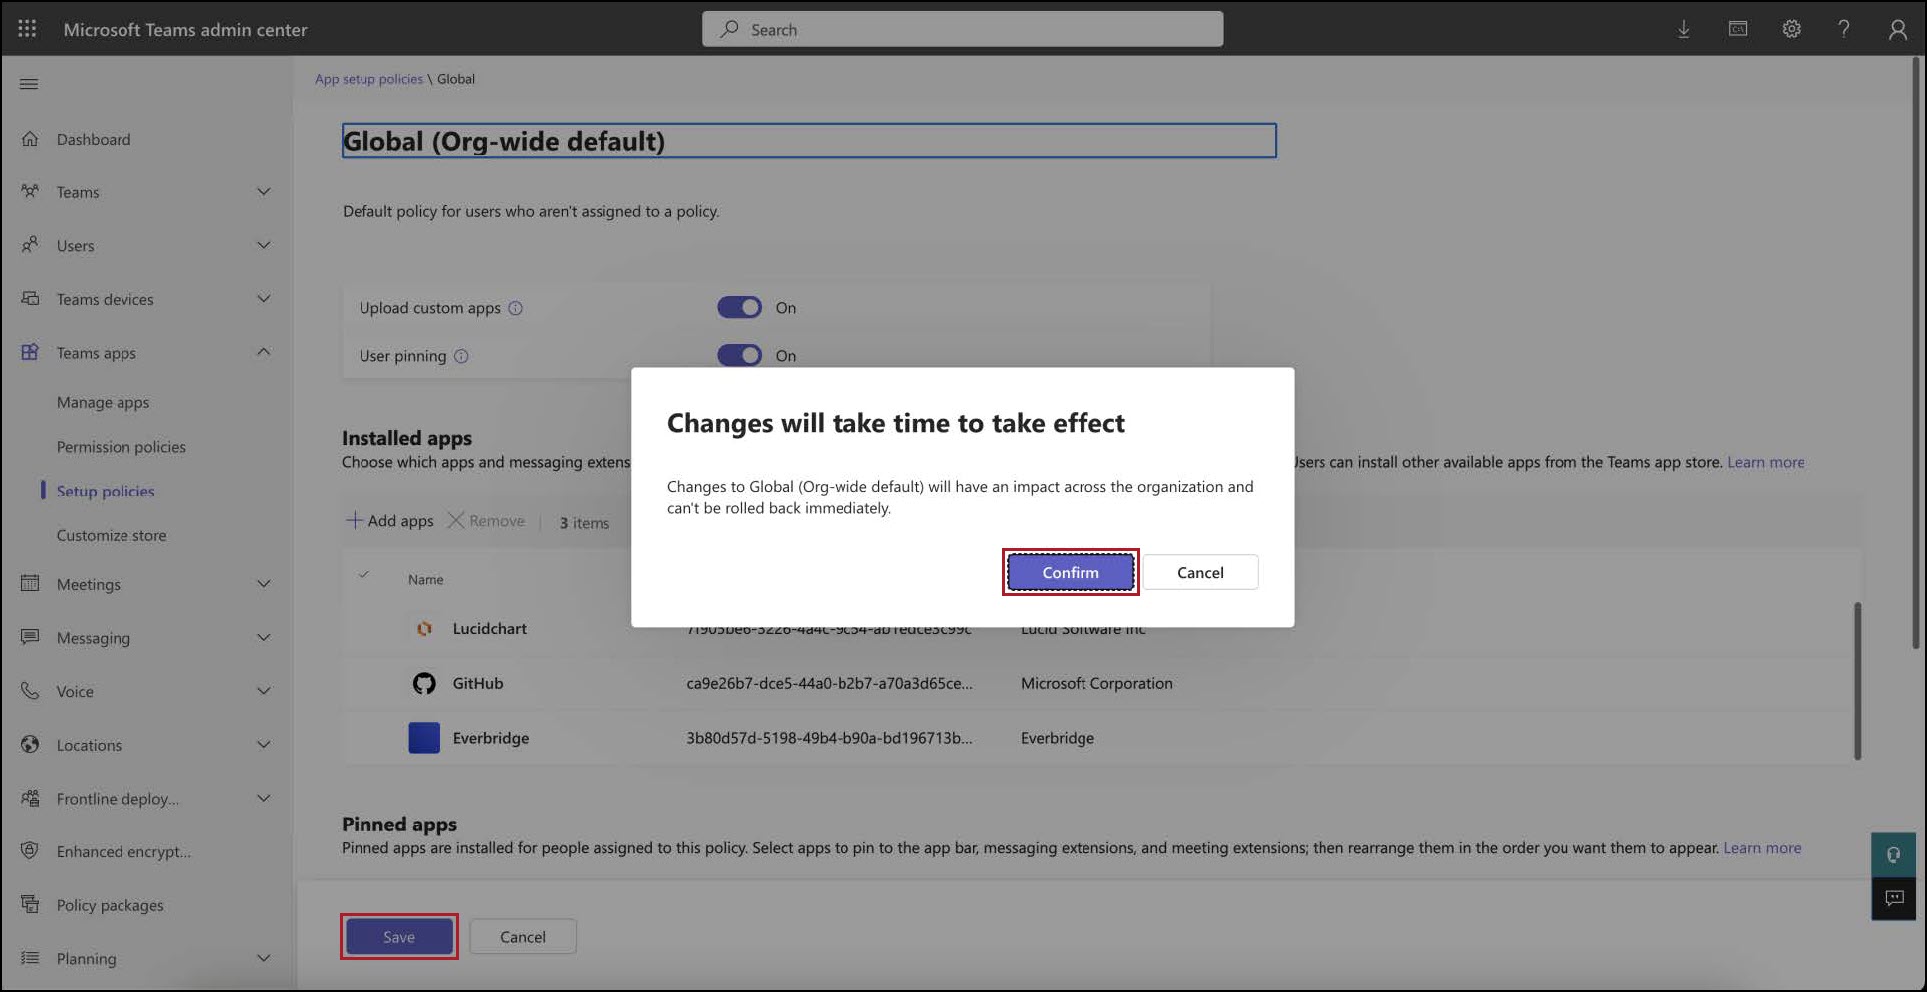Open Policy packages menu item
This screenshot has width=1927, height=992.
click(x=110, y=905)
